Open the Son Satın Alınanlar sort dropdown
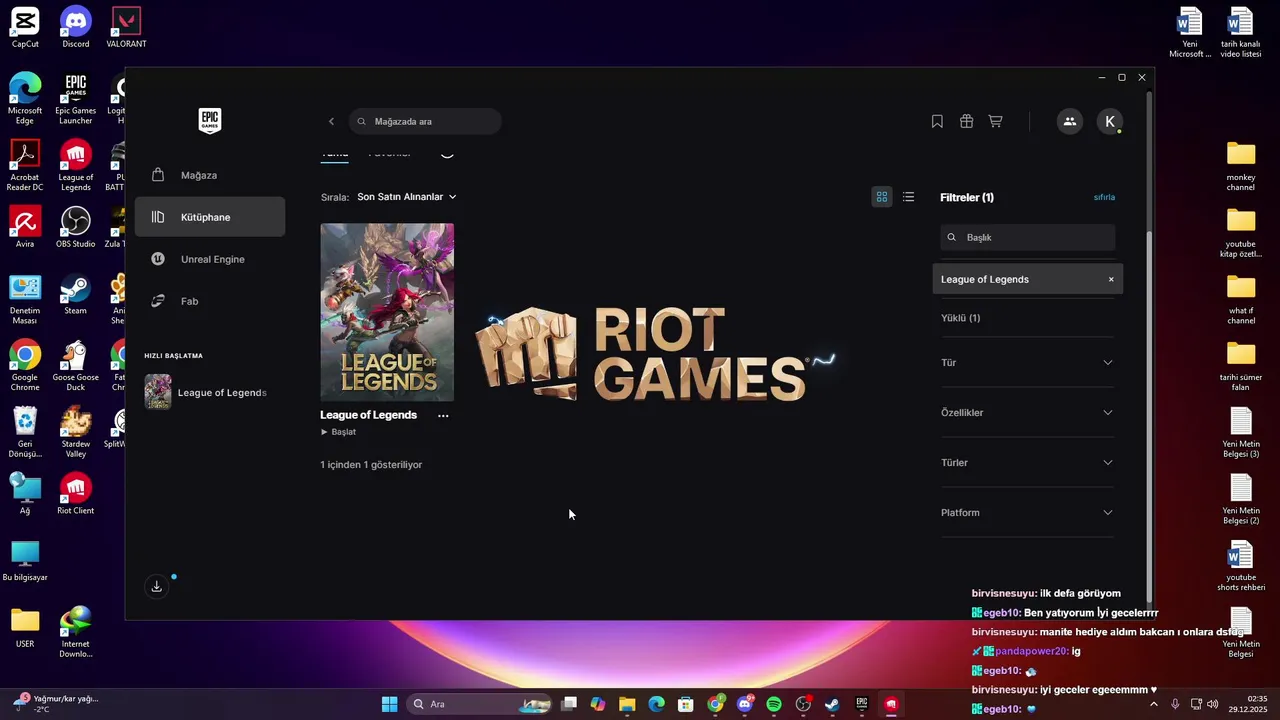 click(406, 197)
